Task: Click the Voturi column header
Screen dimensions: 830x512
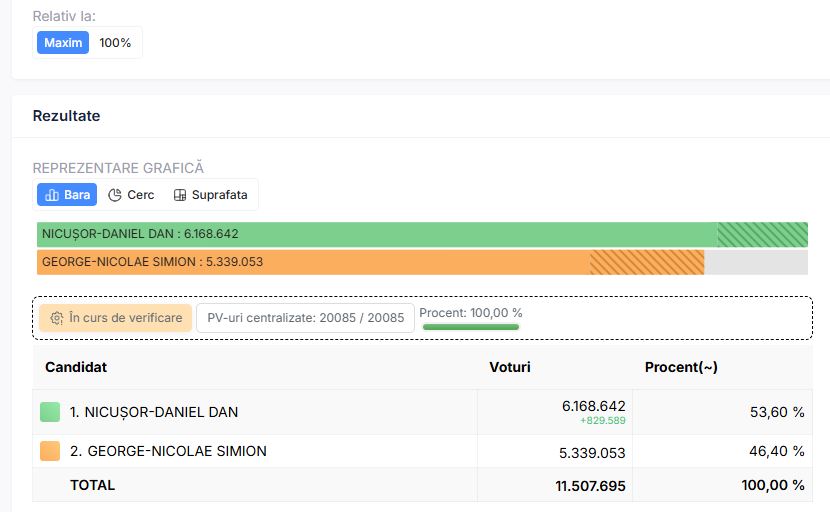Action: click(x=510, y=367)
